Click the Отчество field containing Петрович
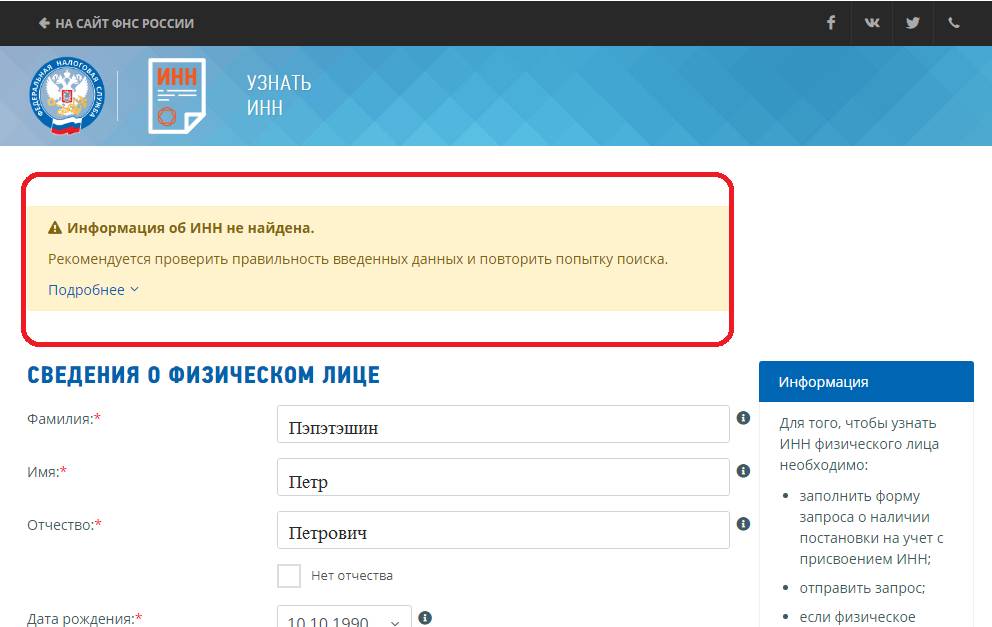The height and width of the screenshot is (627, 992). click(x=500, y=529)
